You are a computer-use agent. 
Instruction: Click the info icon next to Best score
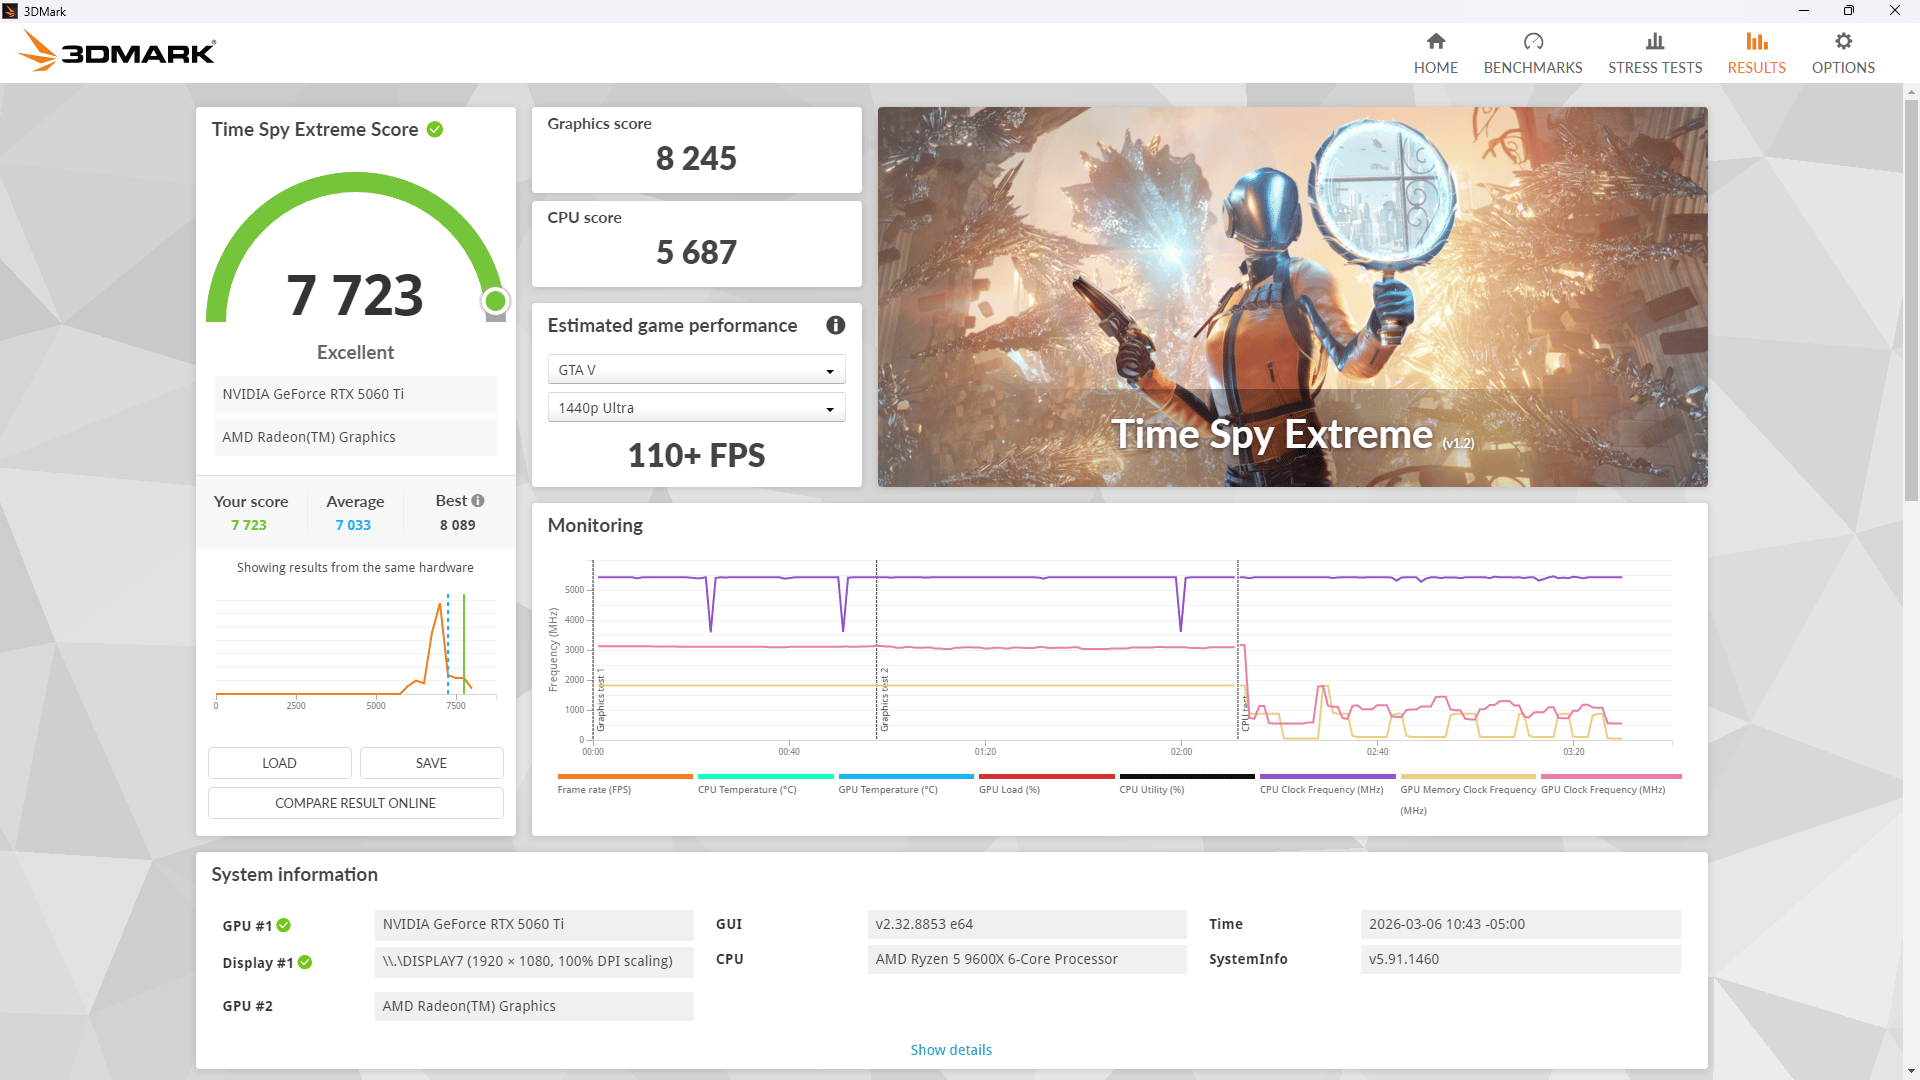478,500
